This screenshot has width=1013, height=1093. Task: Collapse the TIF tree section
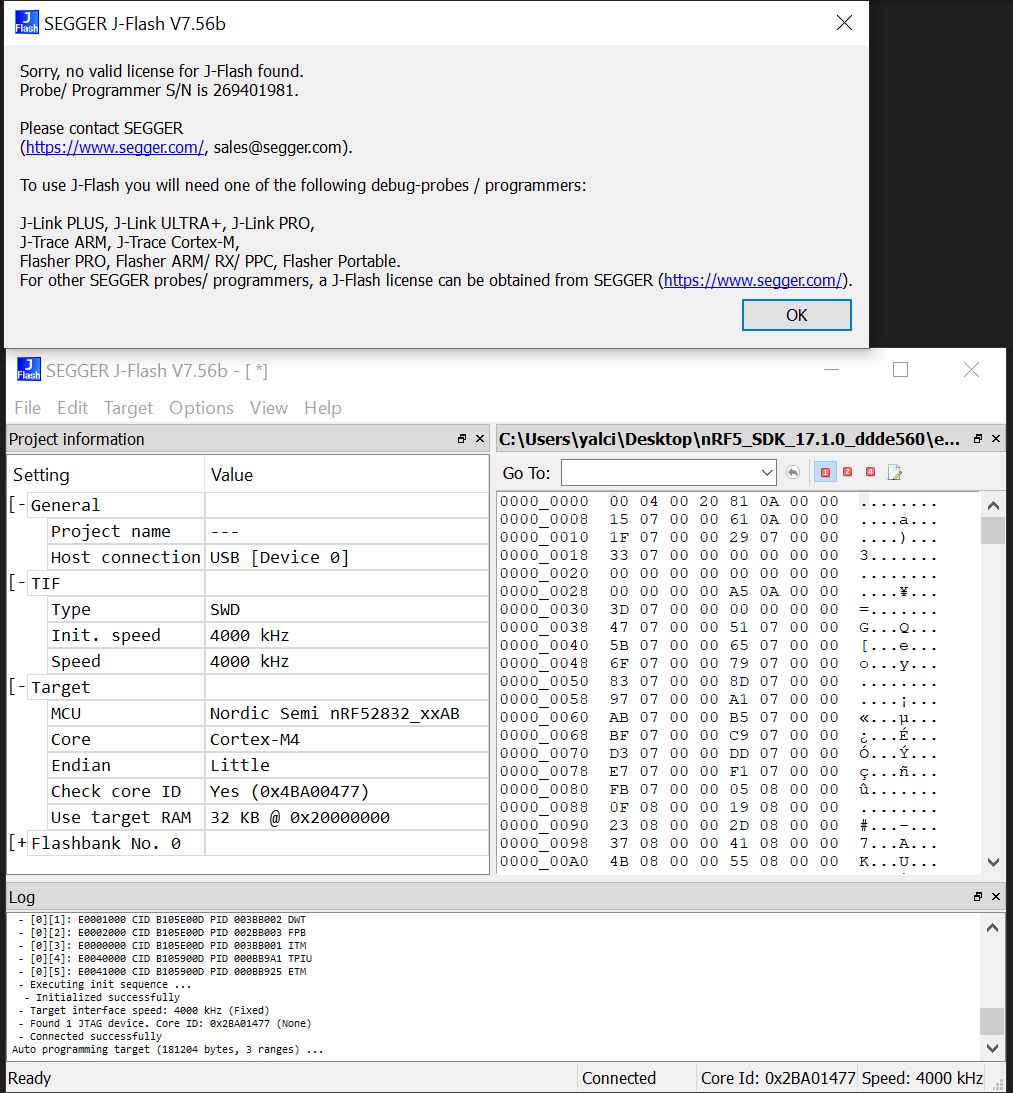[18, 583]
